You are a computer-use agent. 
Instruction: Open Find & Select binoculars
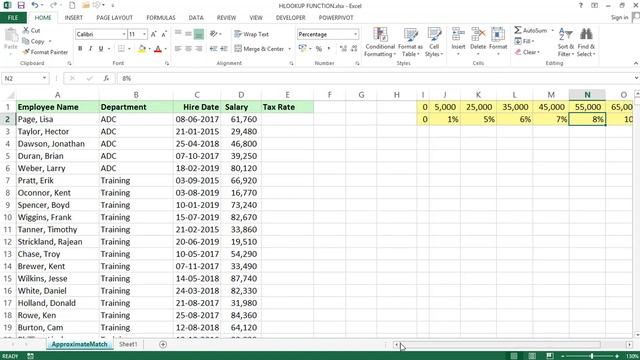point(586,42)
